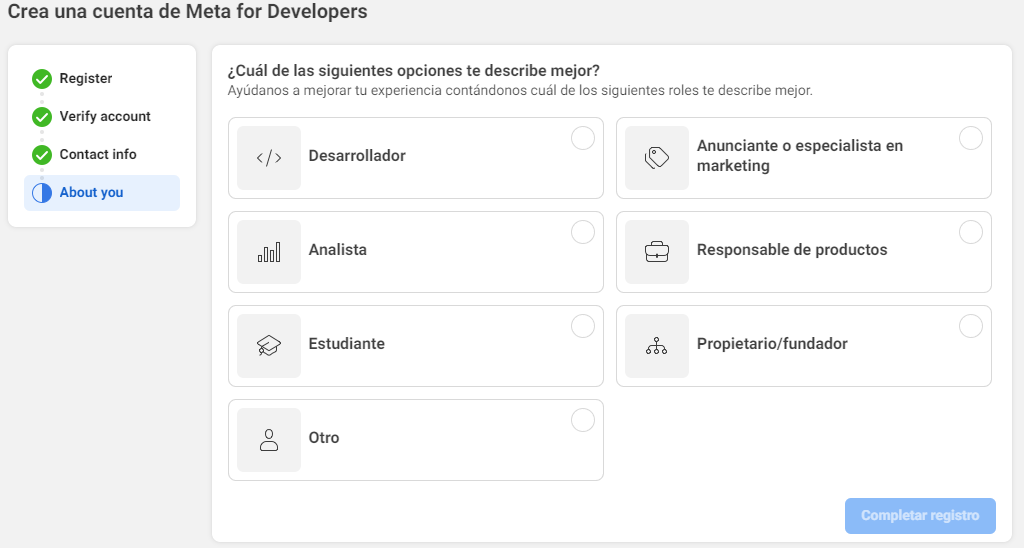This screenshot has width=1024, height=548.
Task: Click the code brackets icon for Desarrollador
Action: (269, 157)
